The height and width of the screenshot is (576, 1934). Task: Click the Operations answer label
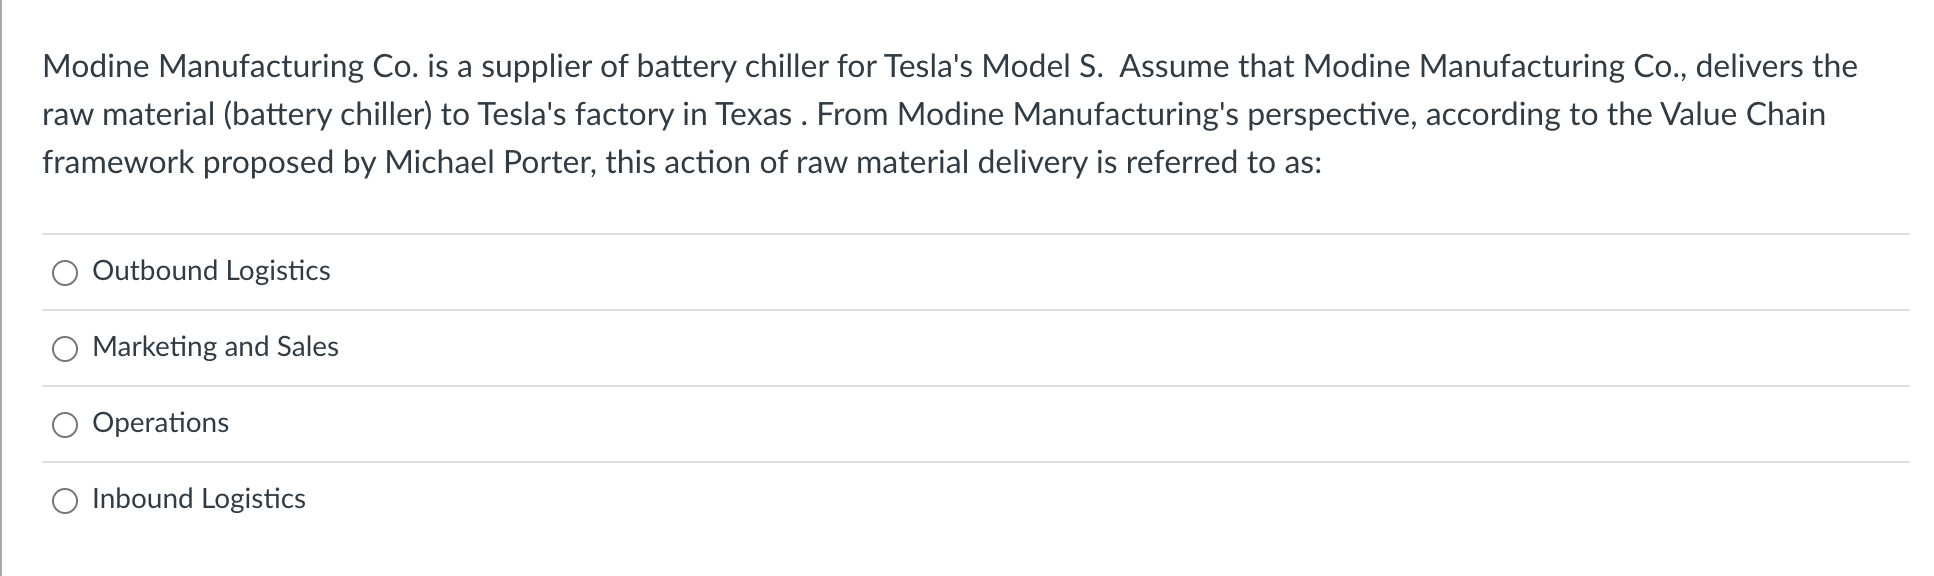(x=160, y=424)
